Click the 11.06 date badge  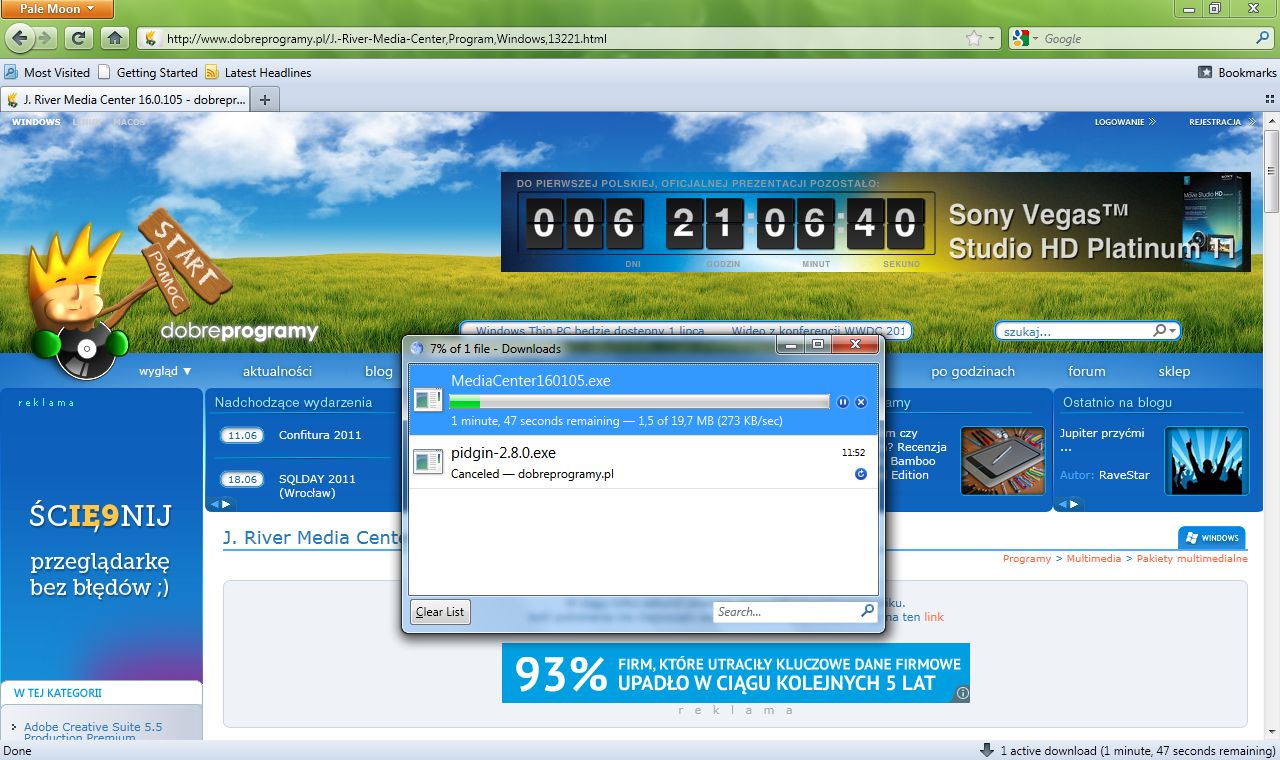242,436
